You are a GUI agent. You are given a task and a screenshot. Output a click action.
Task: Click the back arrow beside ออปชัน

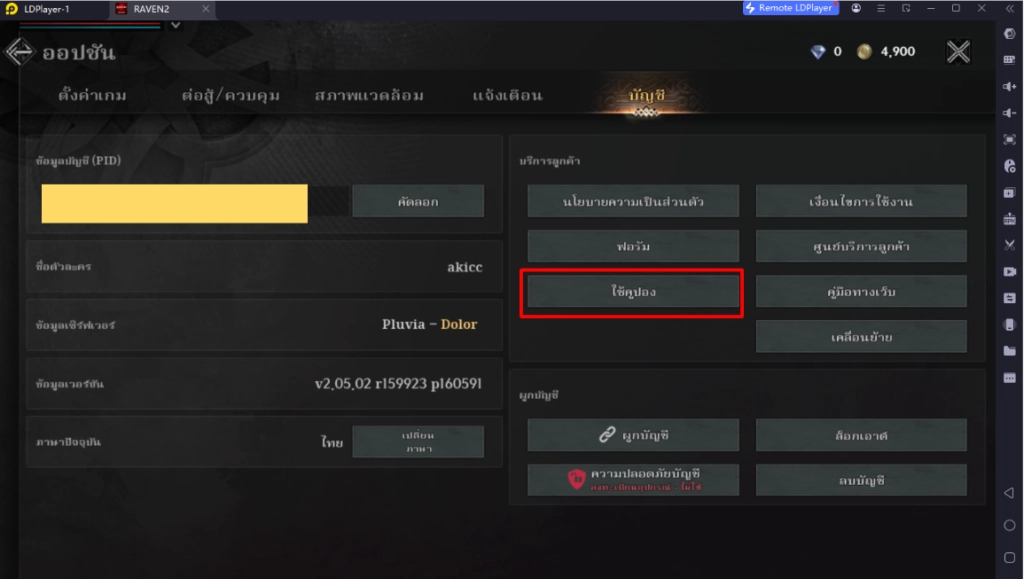19,52
